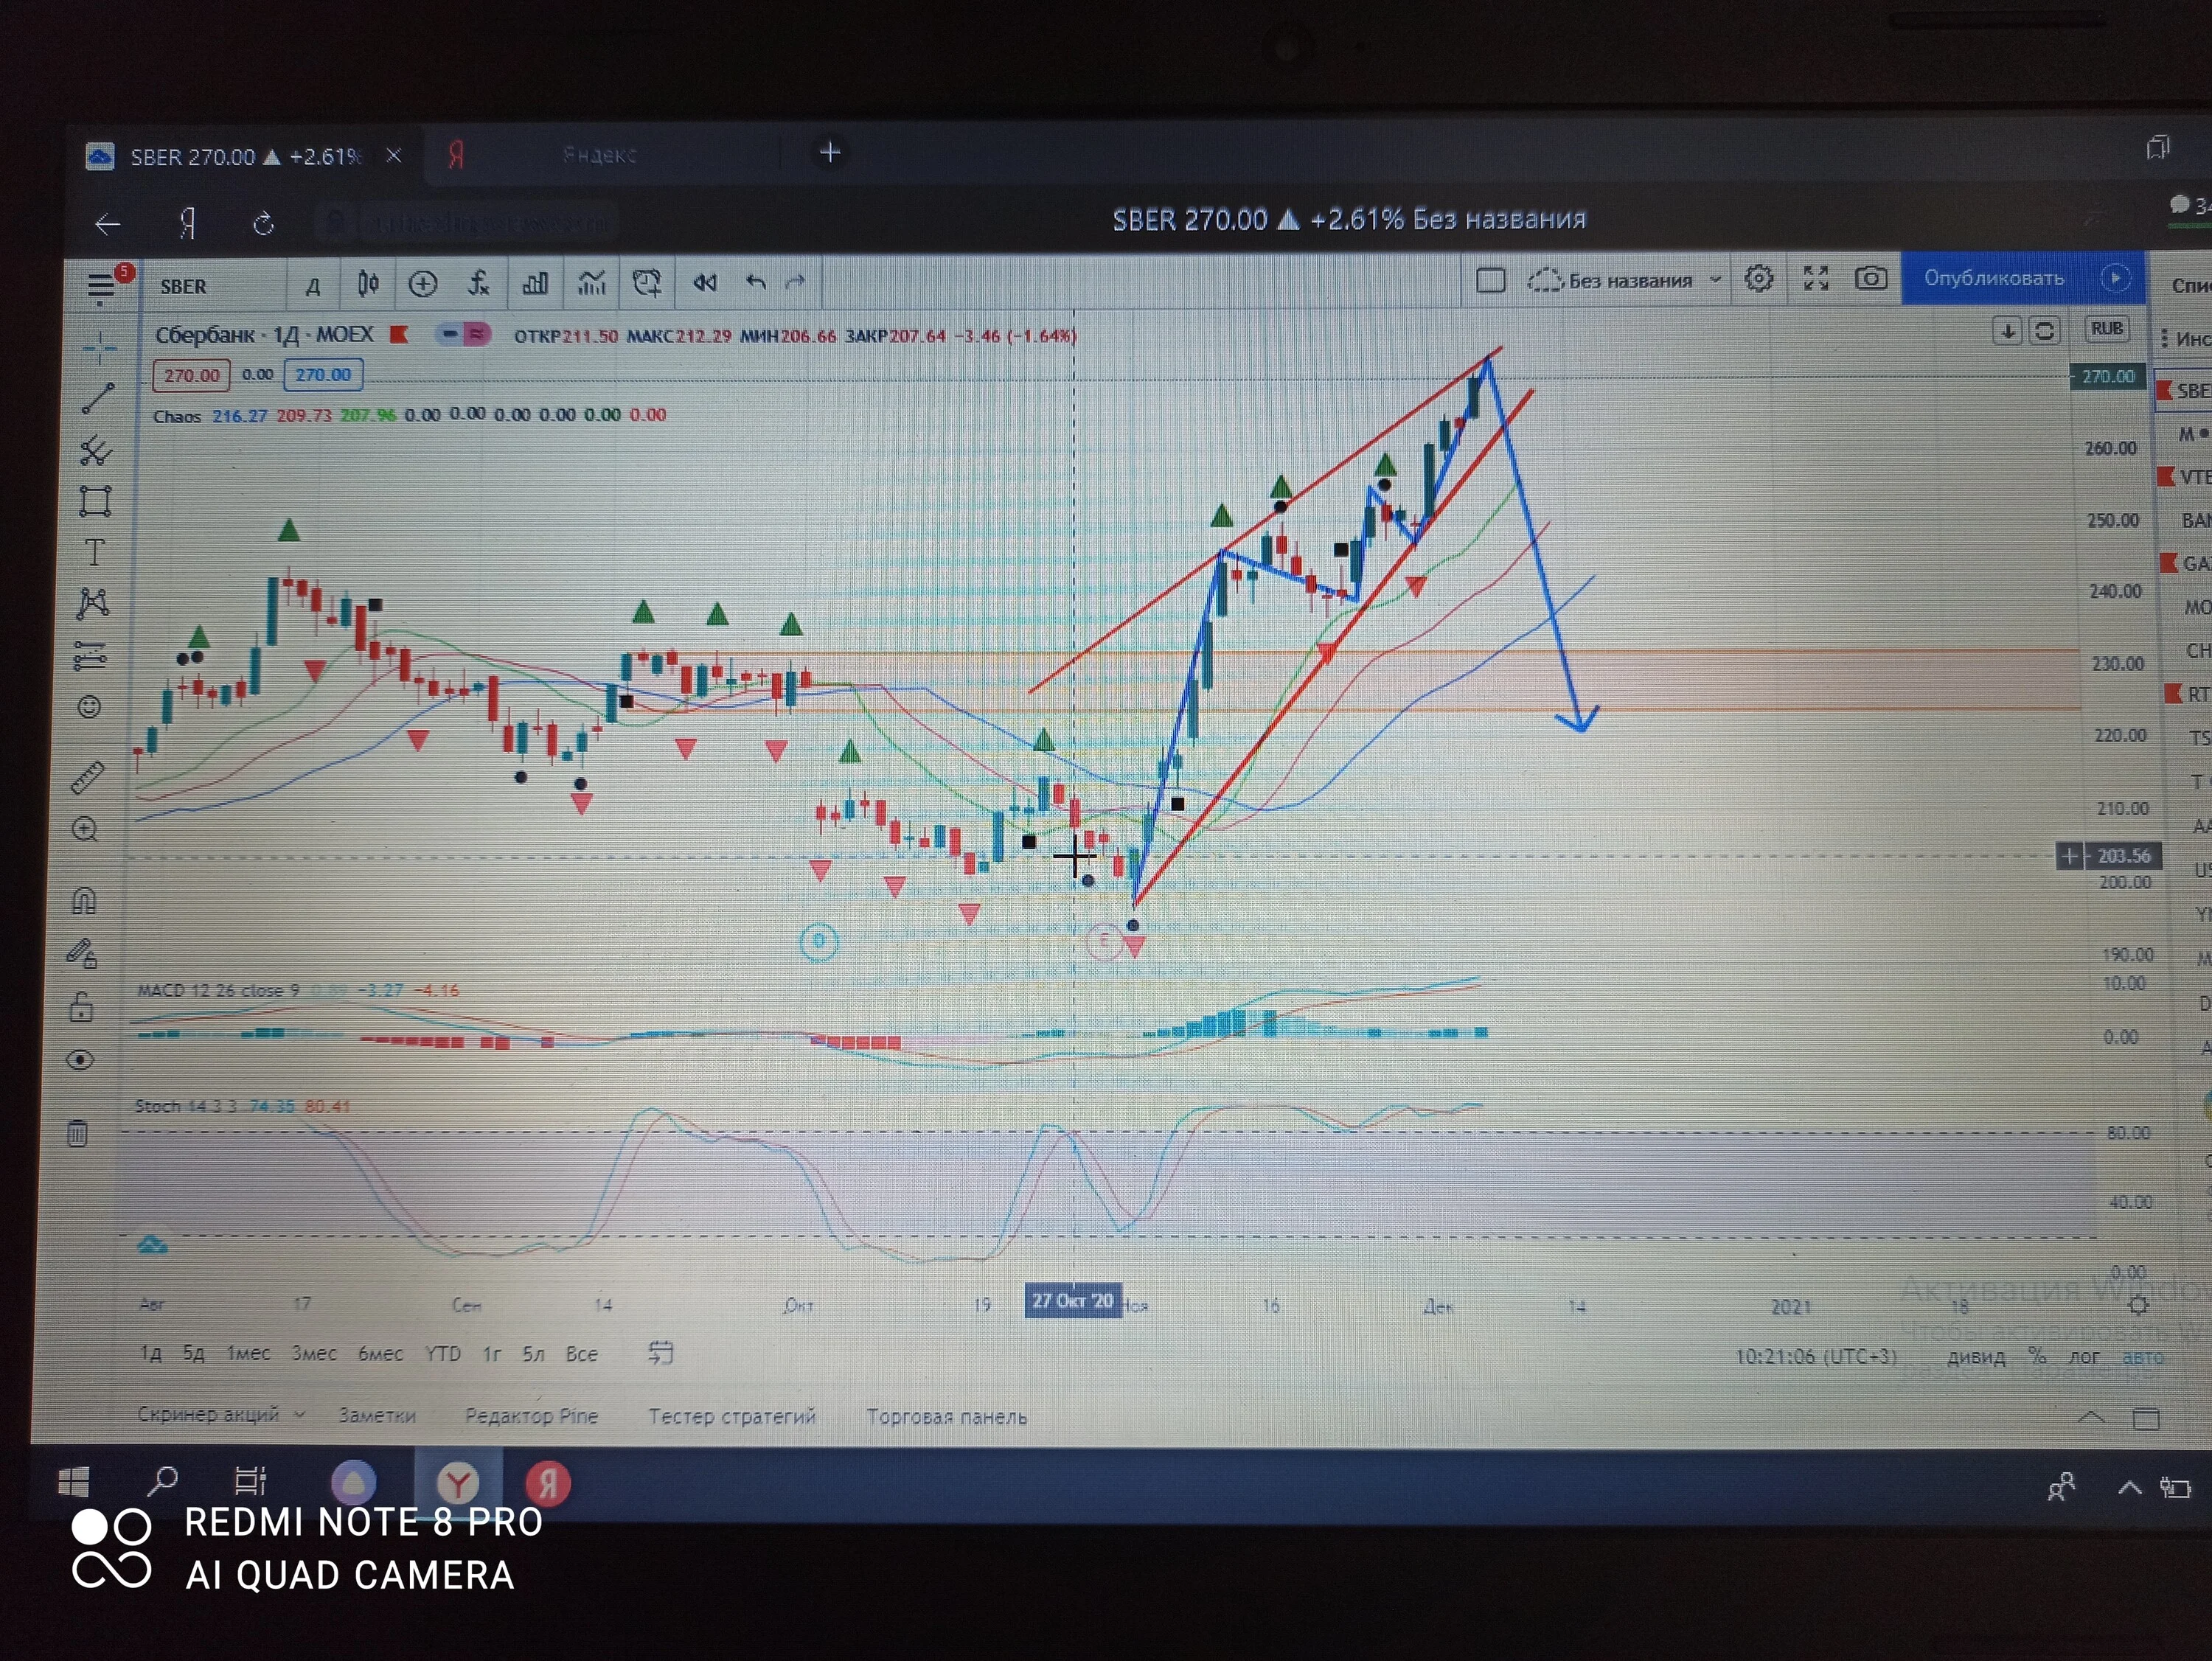
Task: Delete all drawings with trash icon
Action: coord(78,1133)
